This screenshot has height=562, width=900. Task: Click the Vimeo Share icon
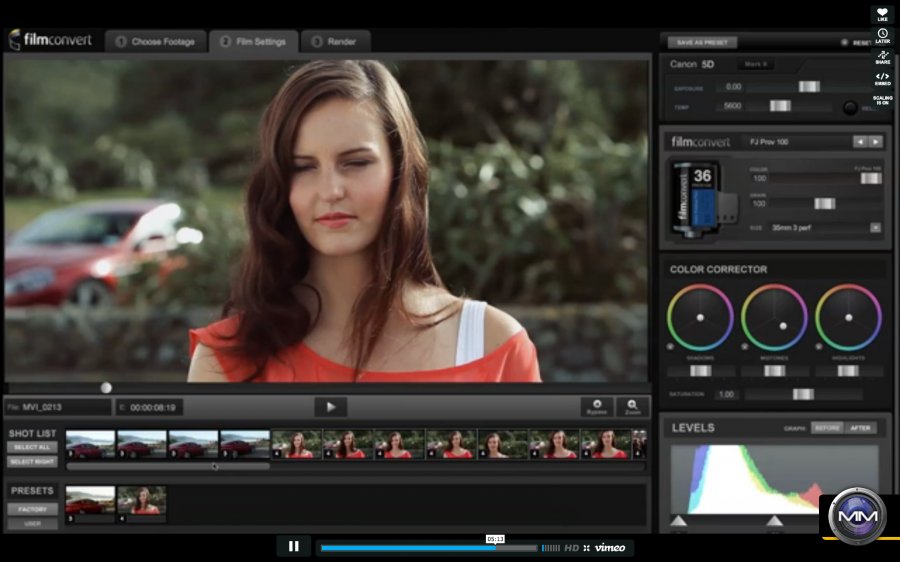point(882,57)
